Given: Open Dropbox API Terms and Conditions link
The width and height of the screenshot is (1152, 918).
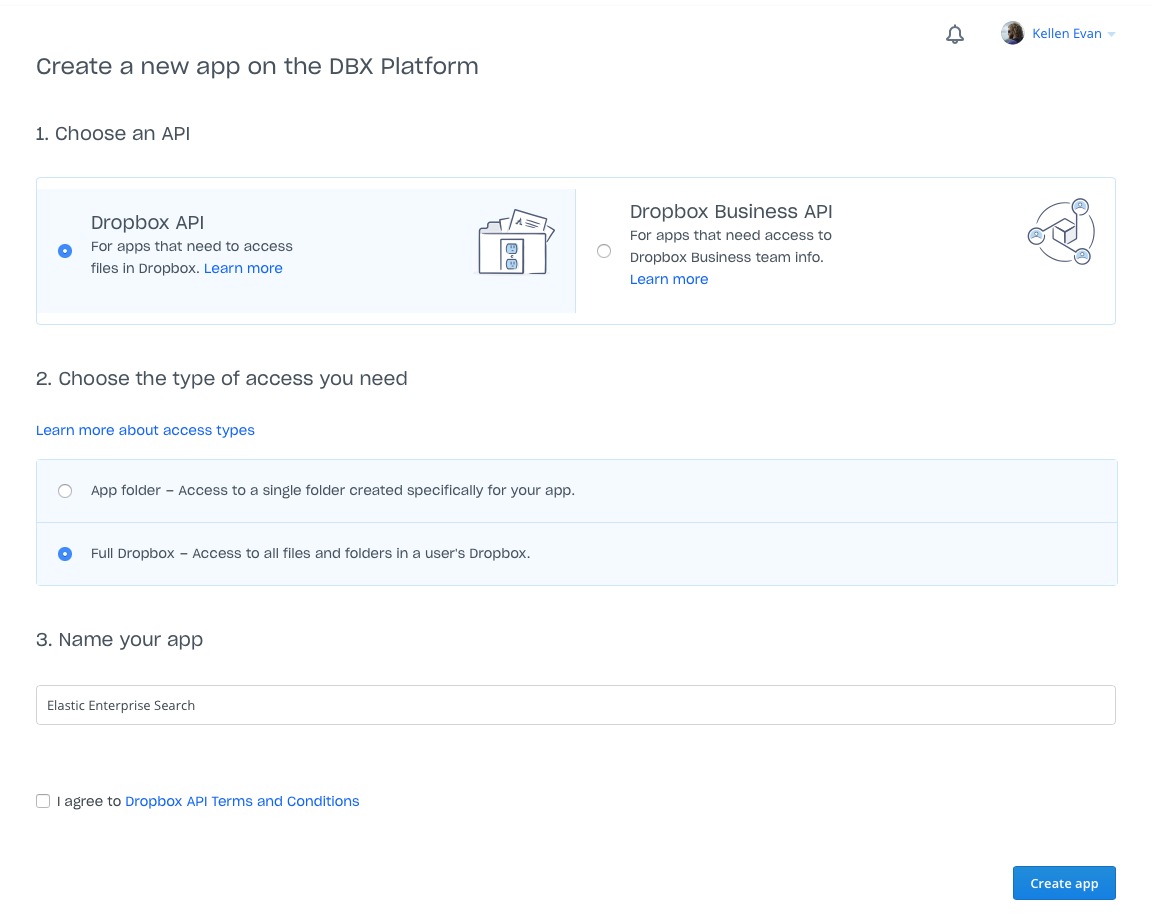Looking at the screenshot, I should [x=242, y=801].
